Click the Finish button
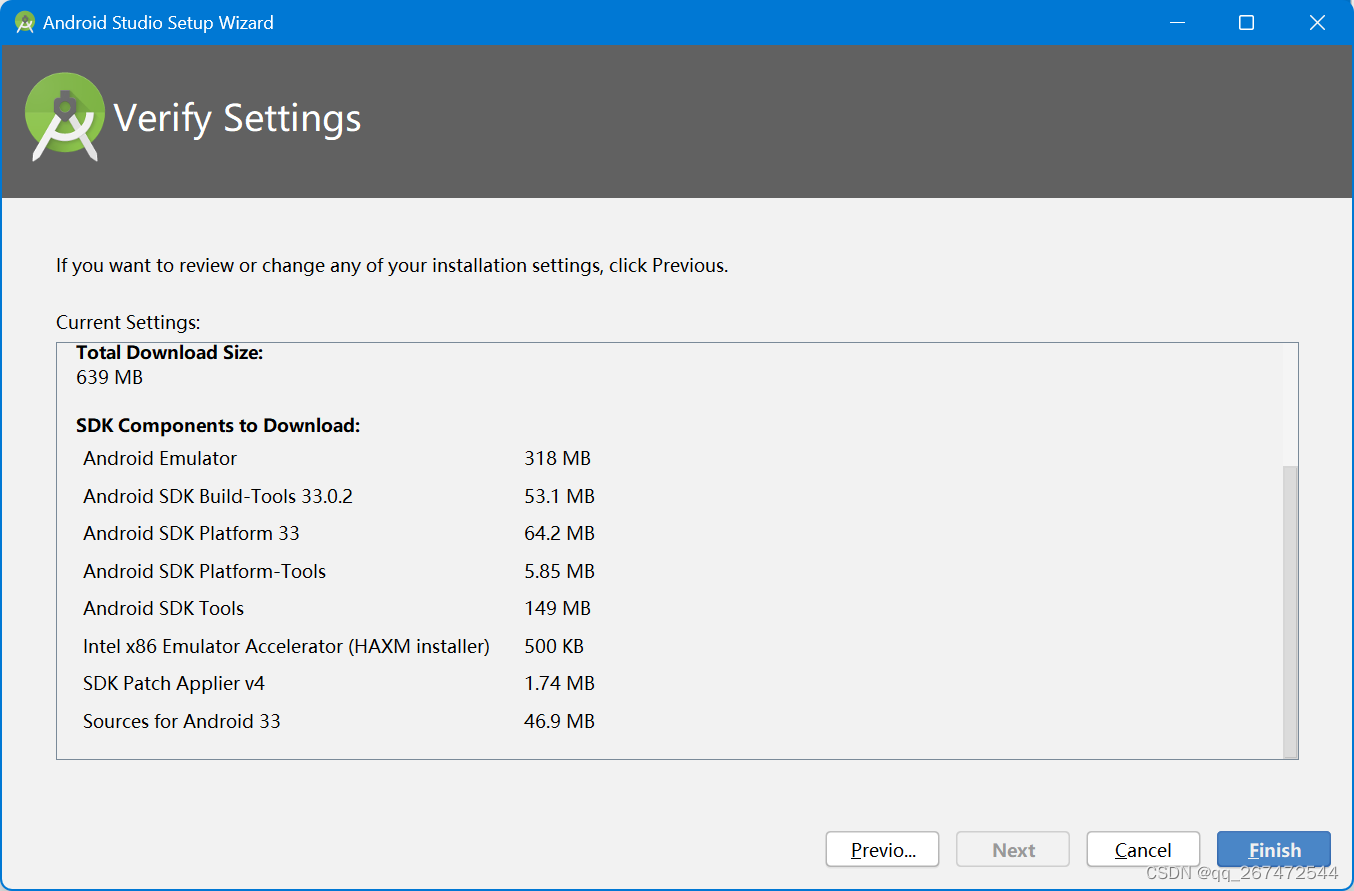The height and width of the screenshot is (891, 1354). [1273, 849]
